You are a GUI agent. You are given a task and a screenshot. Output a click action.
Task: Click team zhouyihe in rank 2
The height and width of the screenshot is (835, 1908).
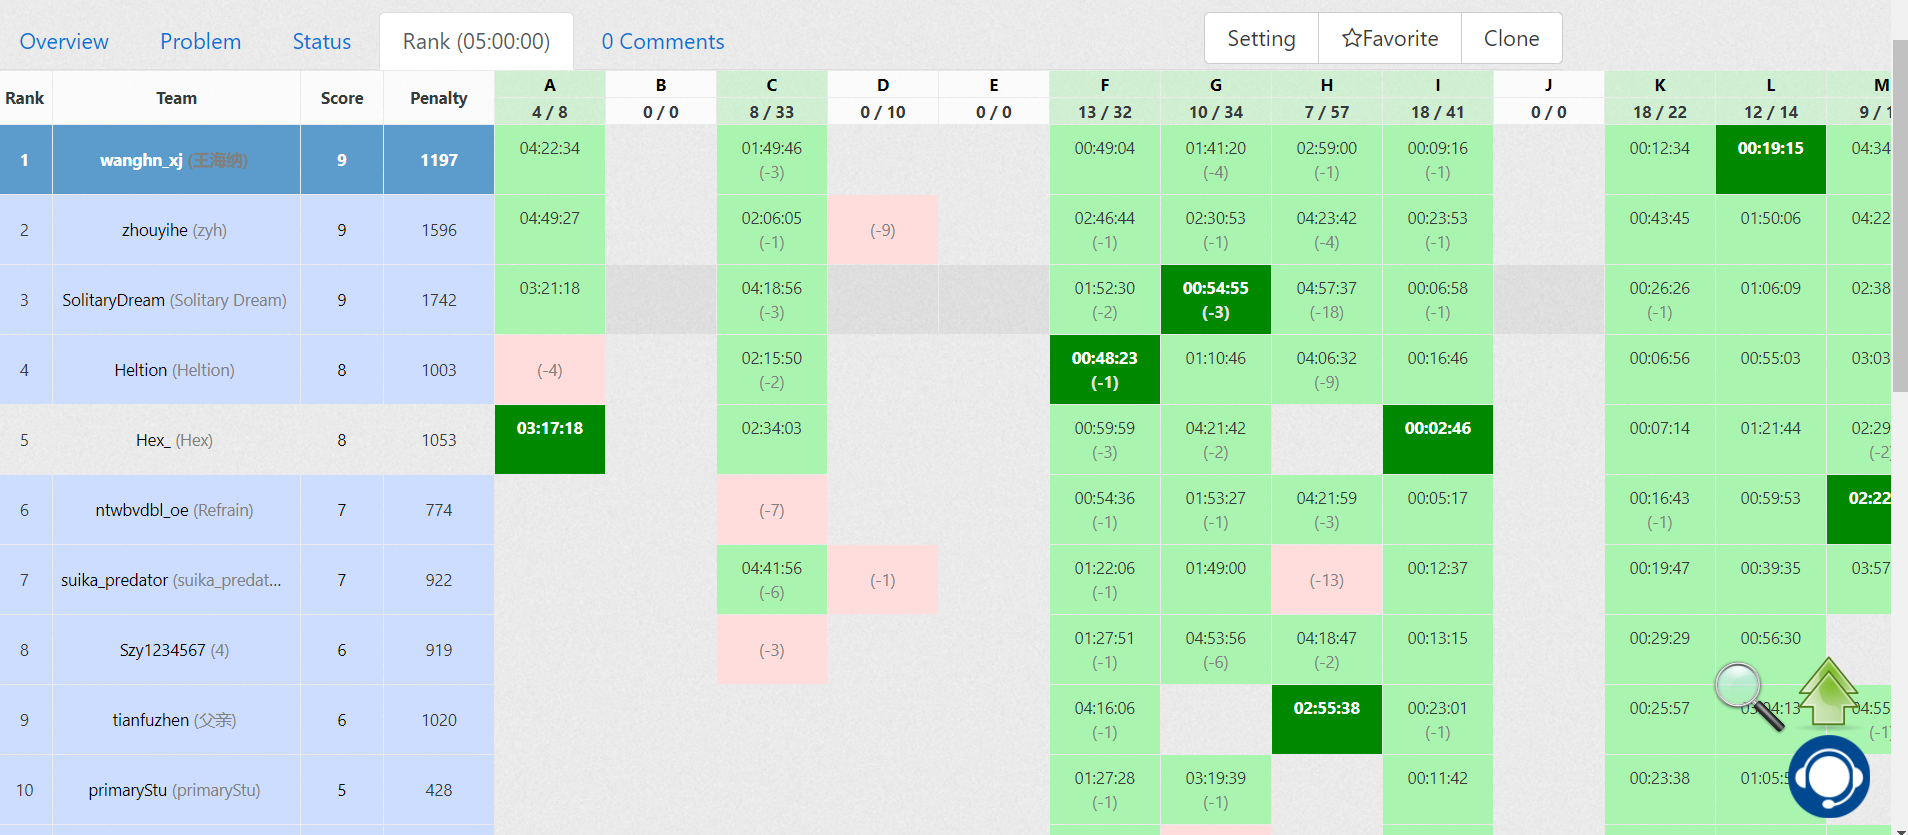[x=154, y=230]
